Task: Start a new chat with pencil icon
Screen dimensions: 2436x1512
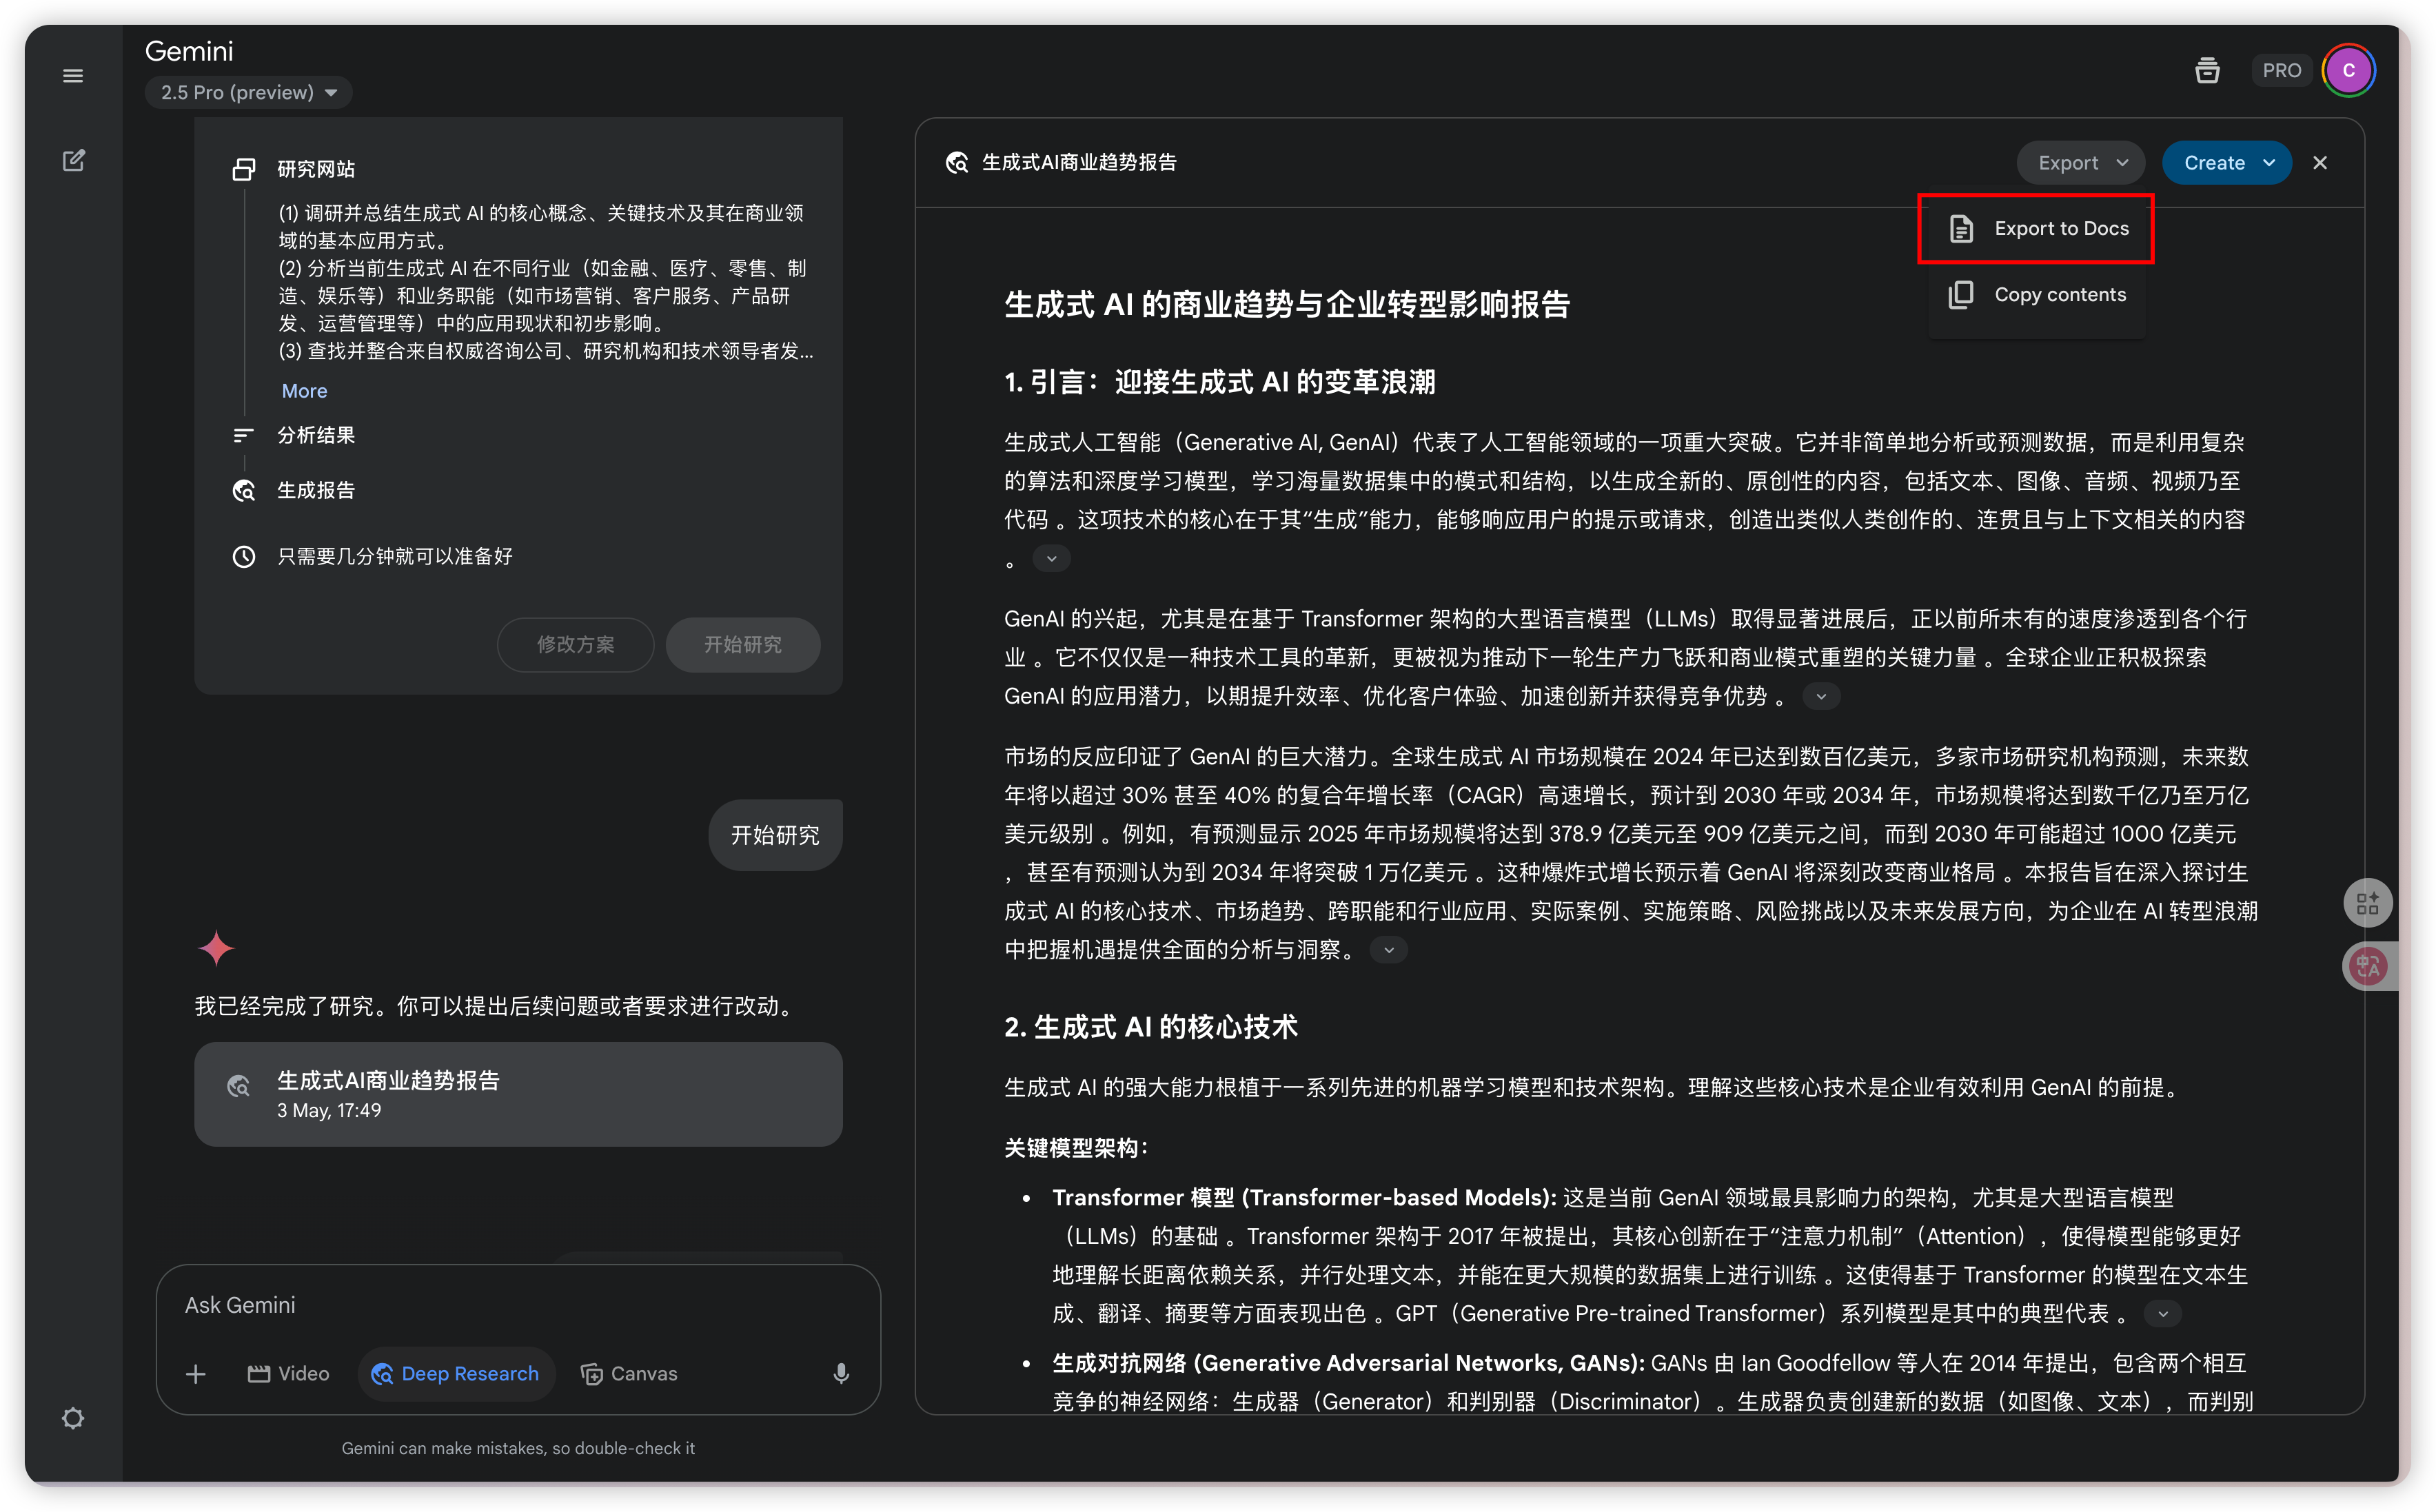Action: 73,160
